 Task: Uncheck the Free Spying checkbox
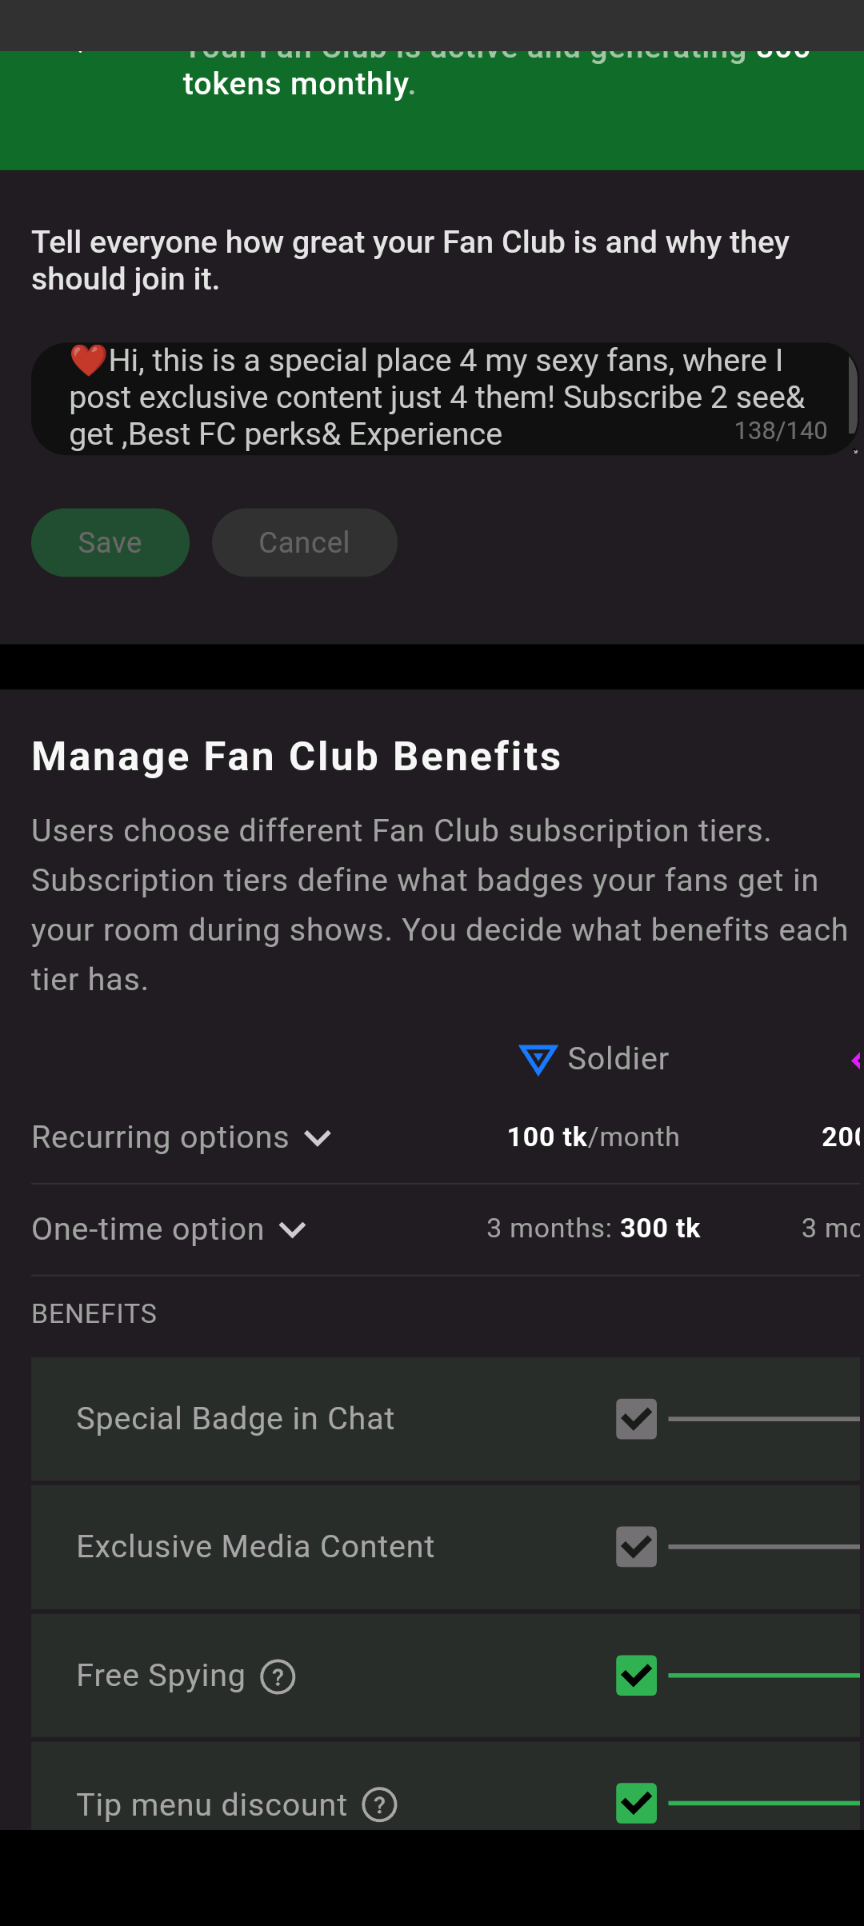pyautogui.click(x=636, y=1675)
